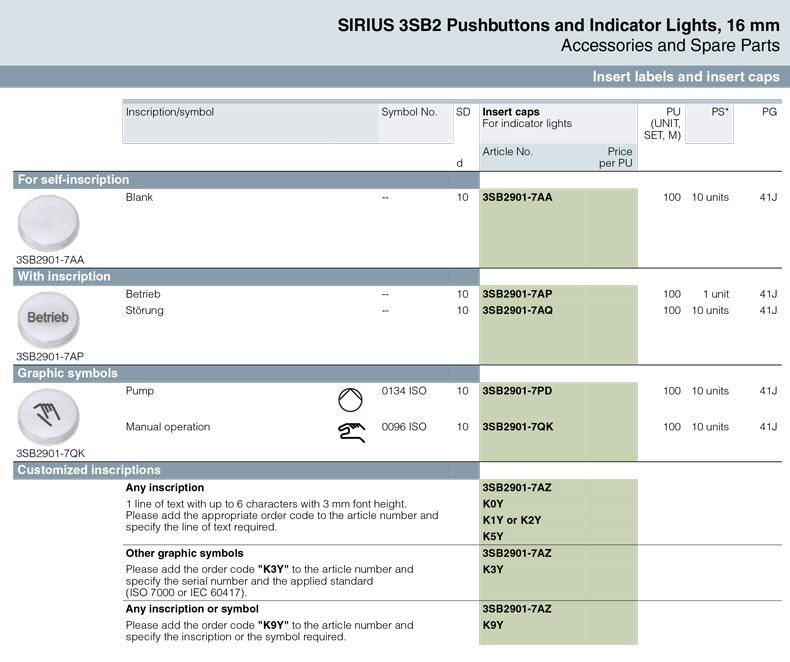Open article number 3SB2901-7PD

[517, 391]
